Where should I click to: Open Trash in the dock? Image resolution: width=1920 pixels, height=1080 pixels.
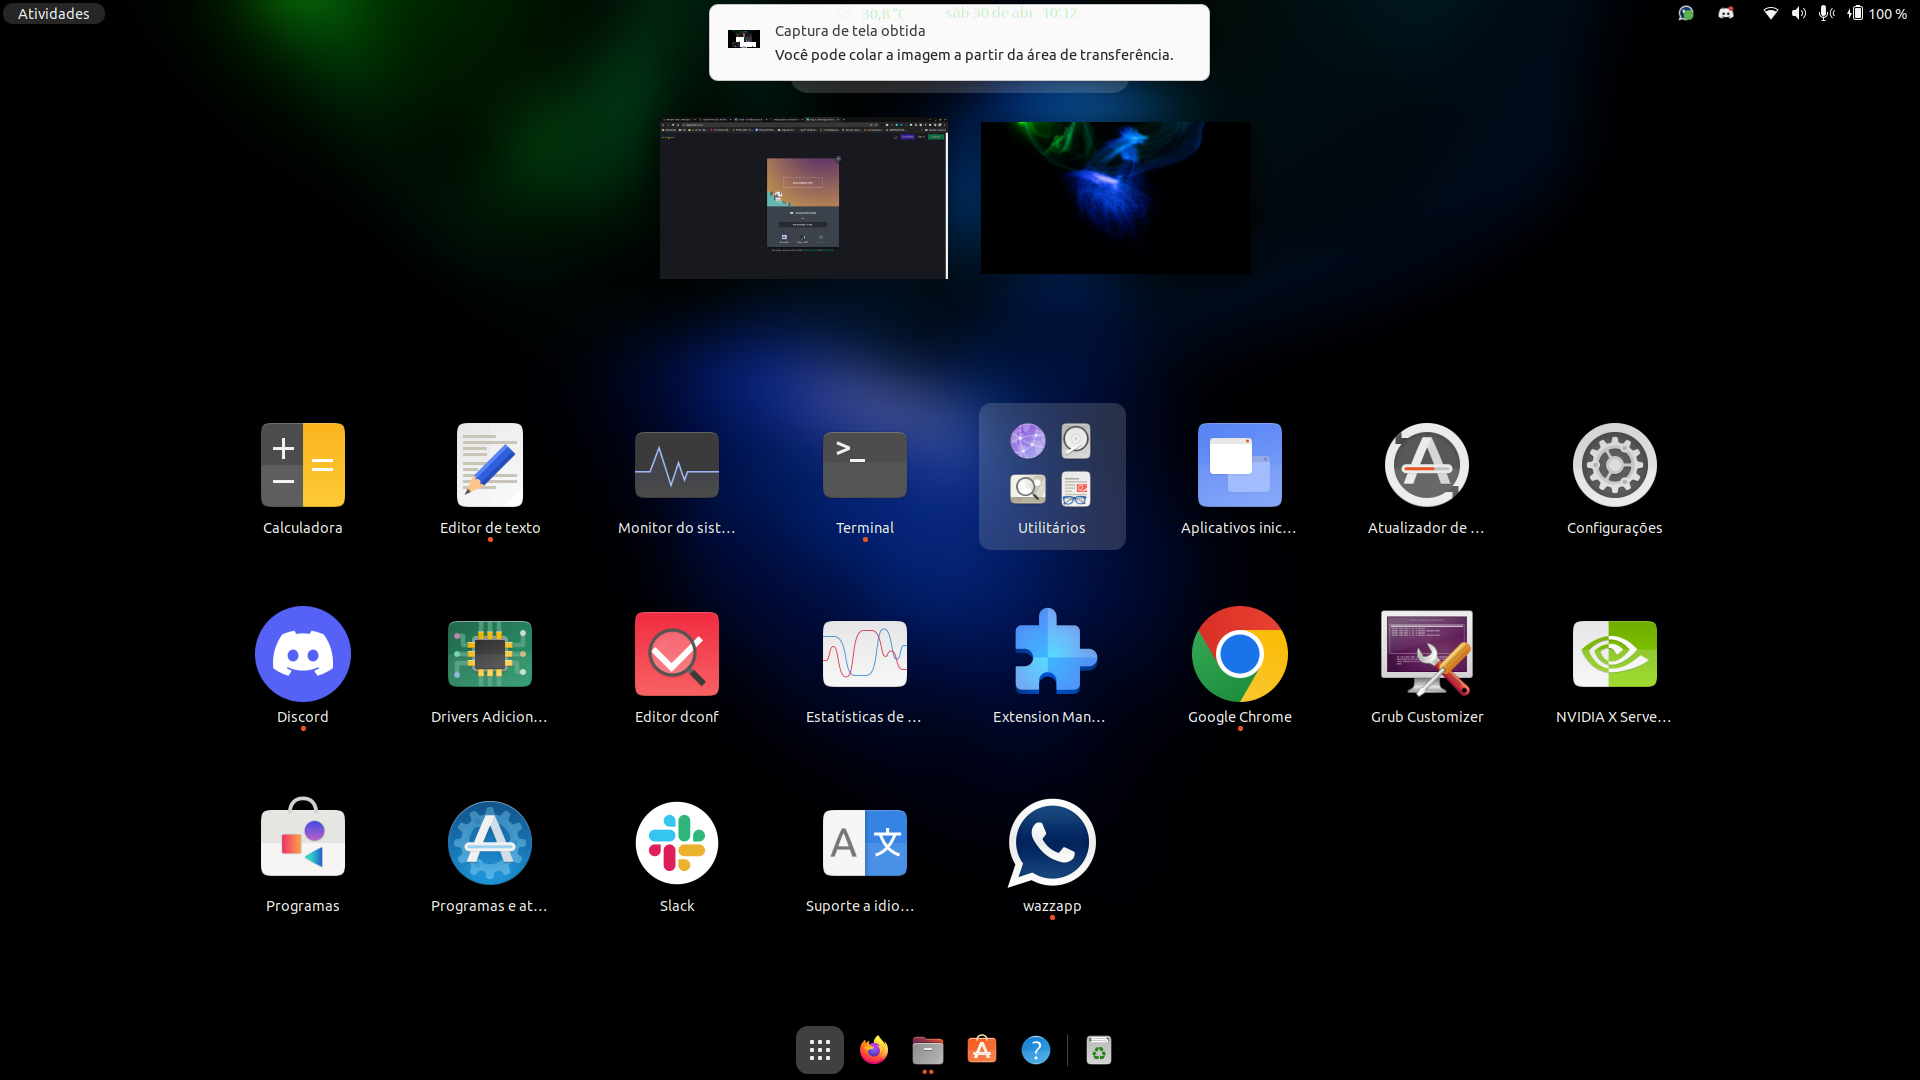click(1099, 1050)
